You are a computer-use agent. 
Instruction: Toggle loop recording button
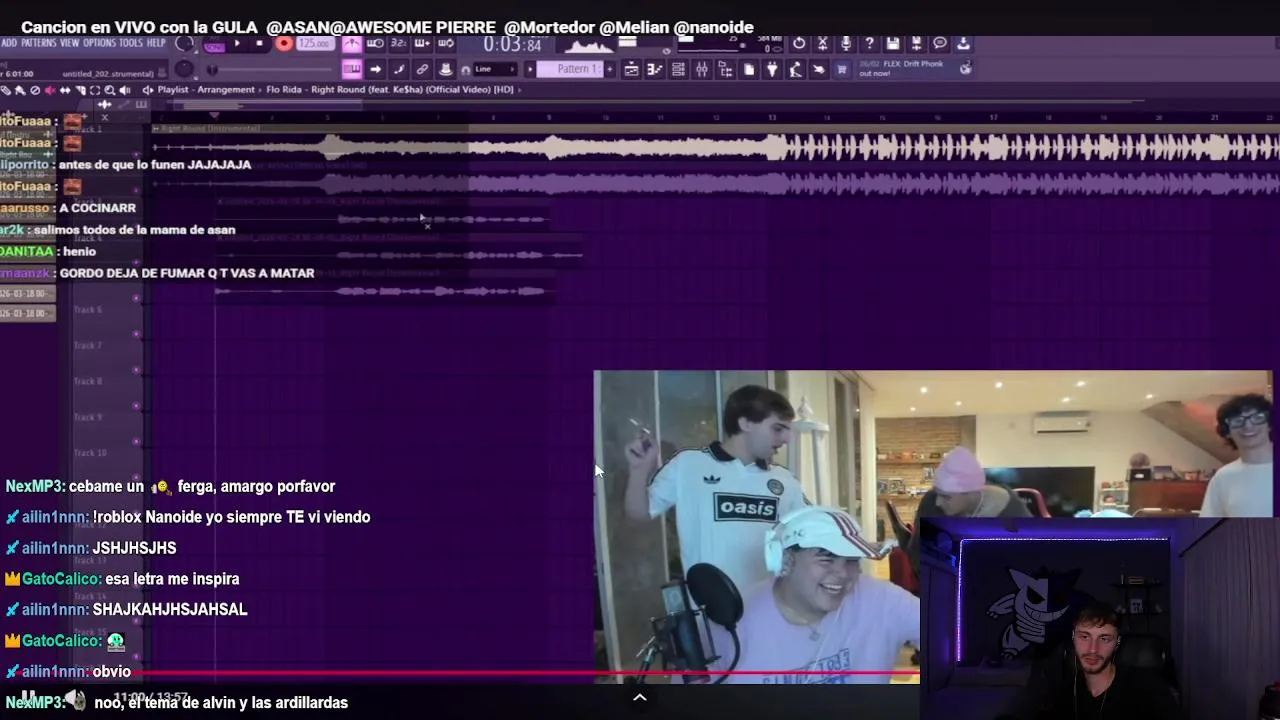coord(445,43)
